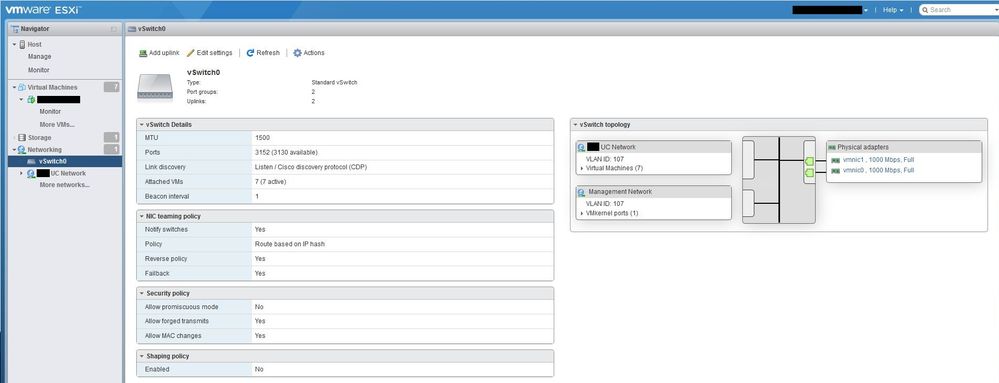Viewport: 999px width, 383px height.
Task: Click the Navigator panel header icon
Action: tap(15, 29)
